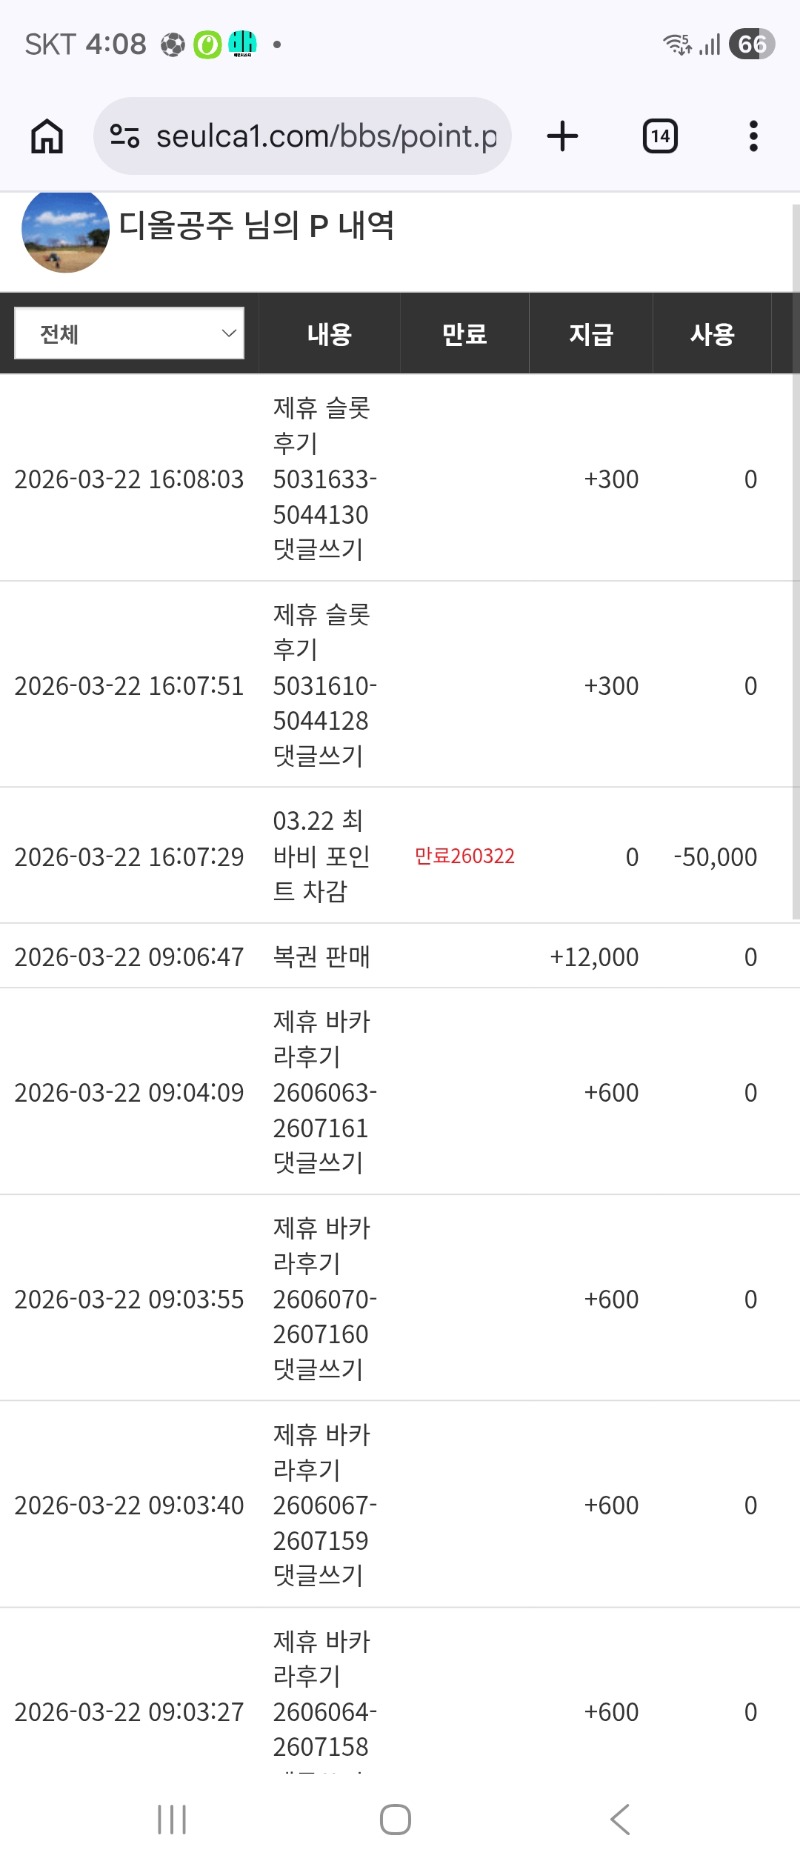Tap the 디올공주 profile picture
This screenshot has width=800, height=1867.
(65, 229)
